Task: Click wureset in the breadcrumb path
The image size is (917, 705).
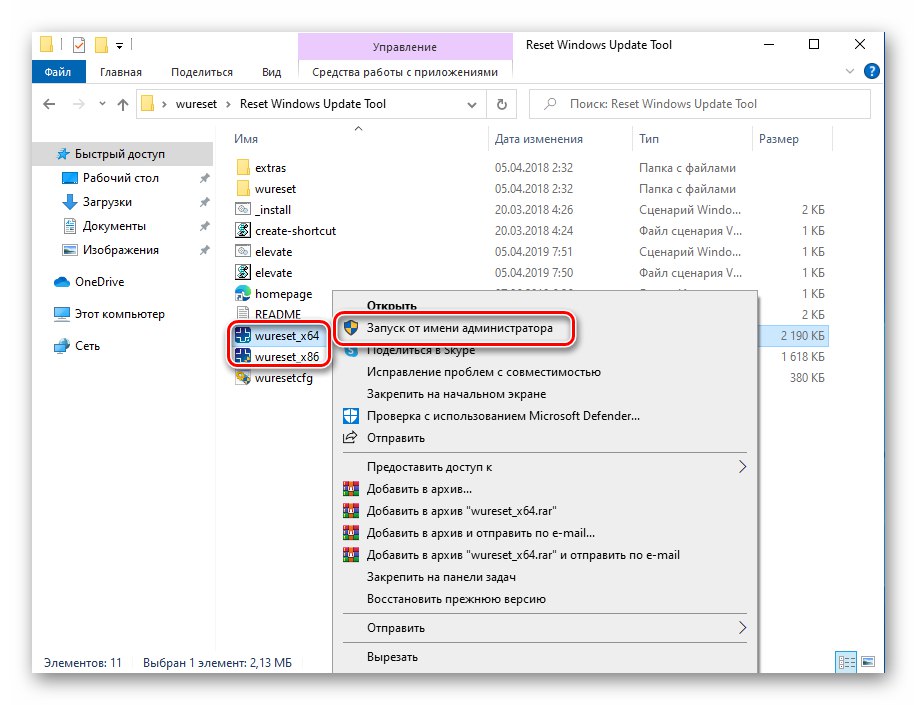Action: click(196, 104)
